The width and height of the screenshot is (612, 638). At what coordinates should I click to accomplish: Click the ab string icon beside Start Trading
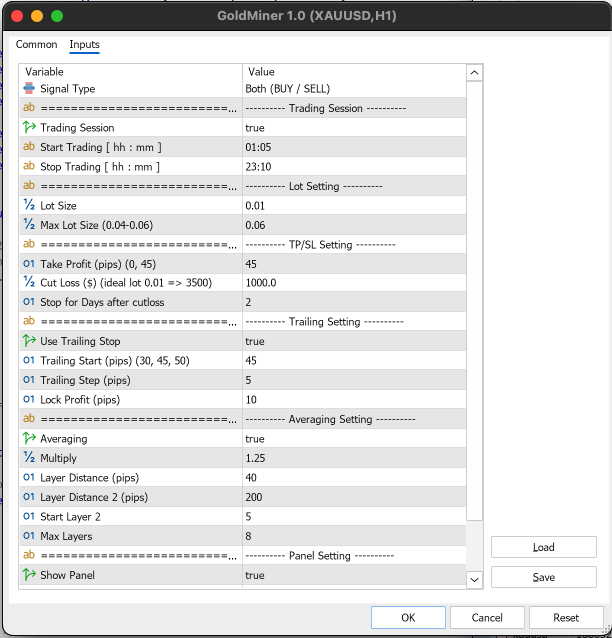click(x=29, y=147)
